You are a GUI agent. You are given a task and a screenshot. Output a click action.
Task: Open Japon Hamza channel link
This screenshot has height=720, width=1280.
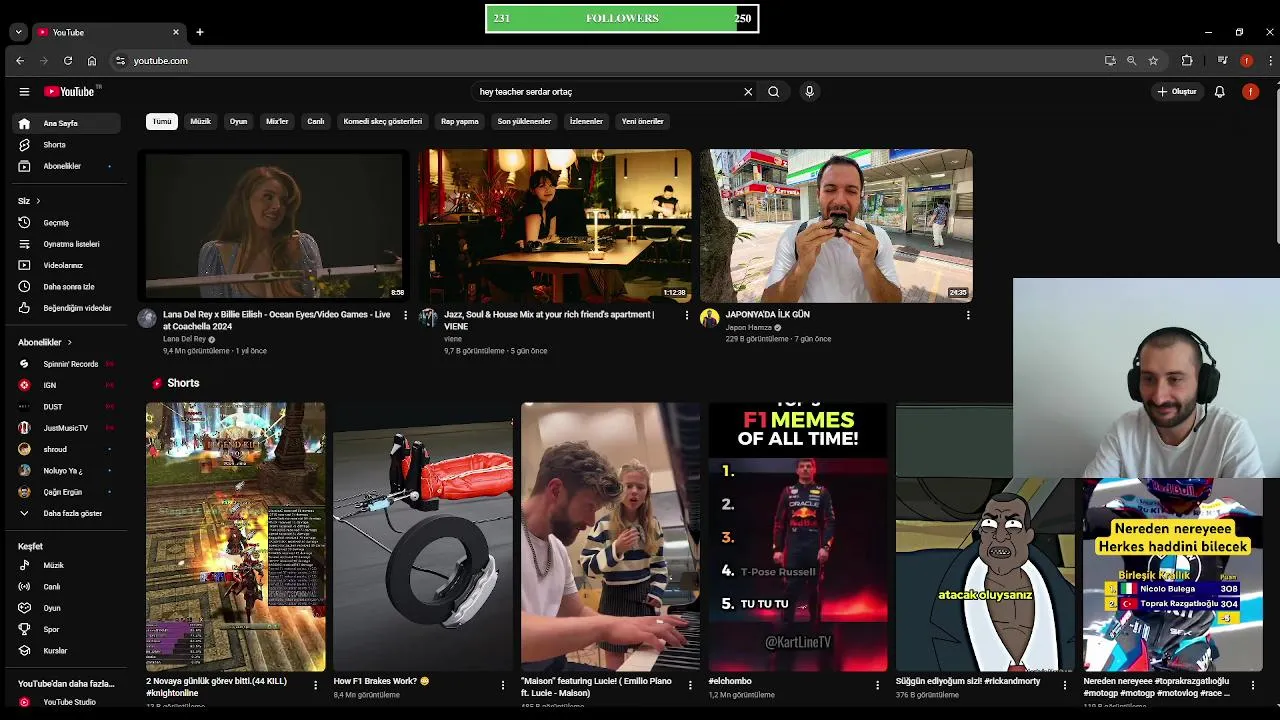click(748, 327)
